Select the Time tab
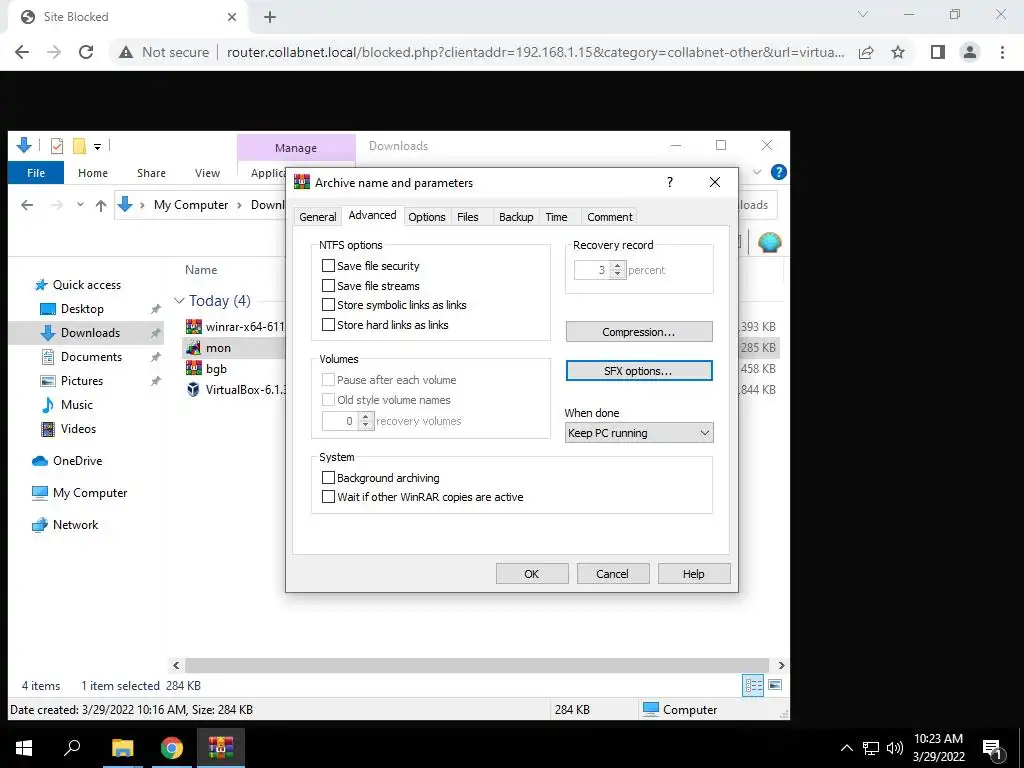The height and width of the screenshot is (768, 1024). point(556,217)
